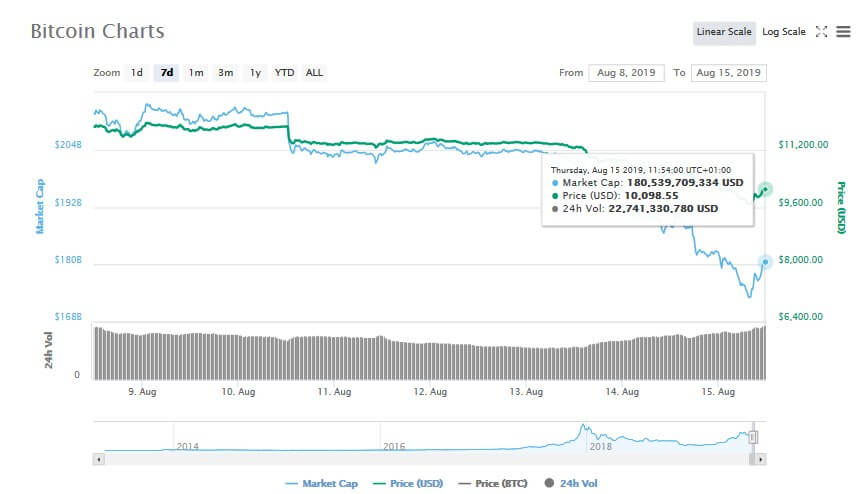Click the 9. Aug date label
The width and height of the screenshot is (862, 494).
tap(142, 392)
